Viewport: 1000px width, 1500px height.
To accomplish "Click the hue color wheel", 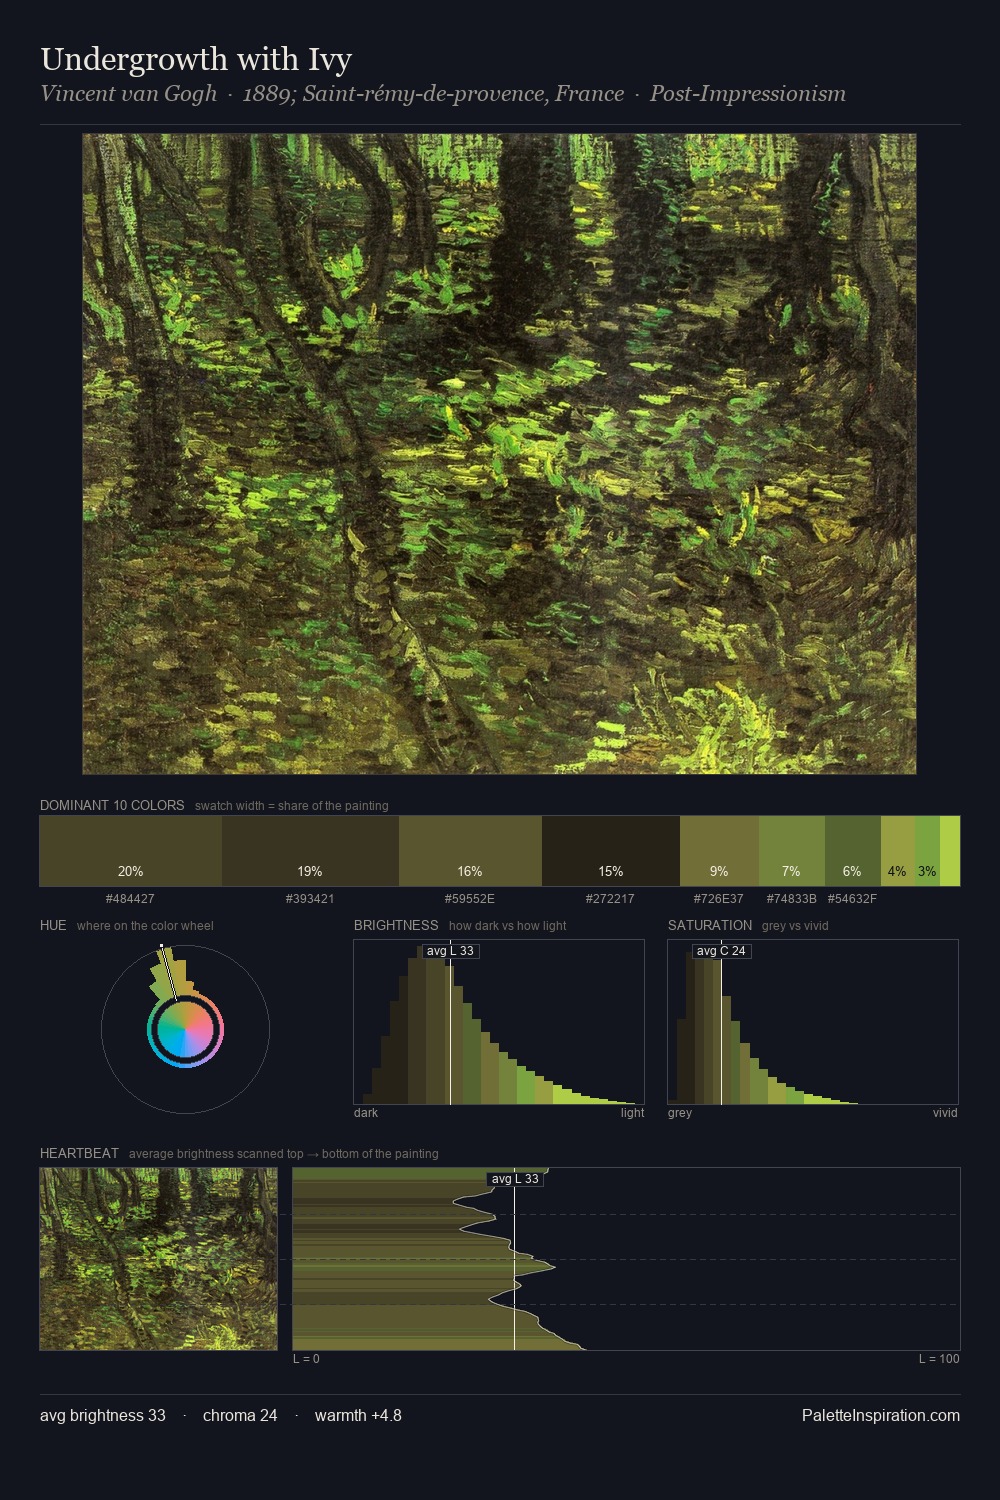I will tap(185, 1029).
